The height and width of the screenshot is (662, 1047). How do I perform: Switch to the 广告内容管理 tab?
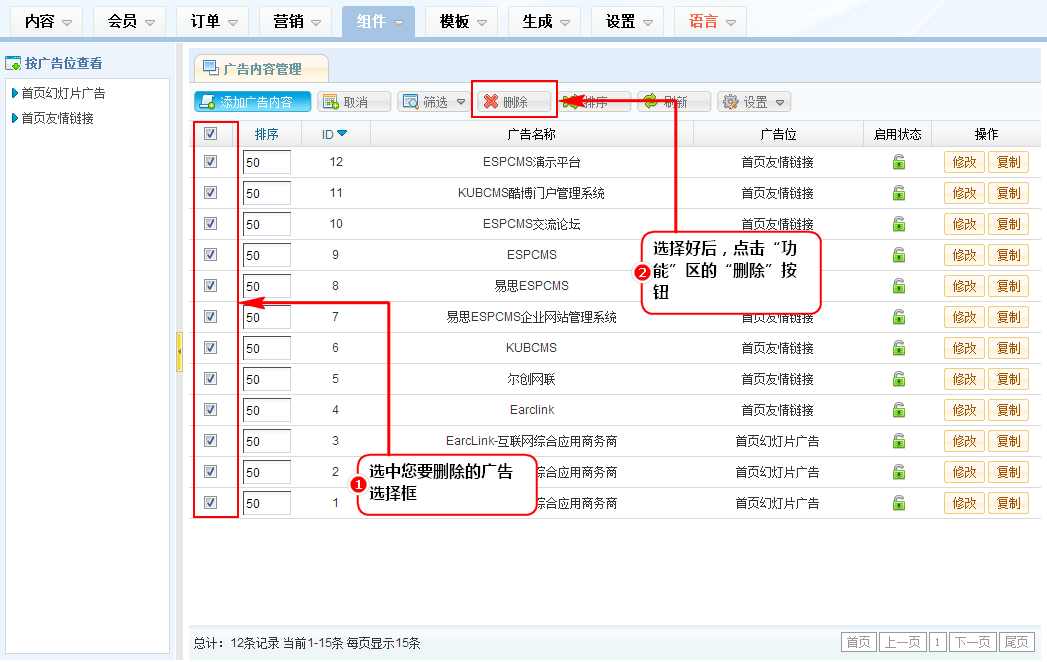pyautogui.click(x=260, y=69)
